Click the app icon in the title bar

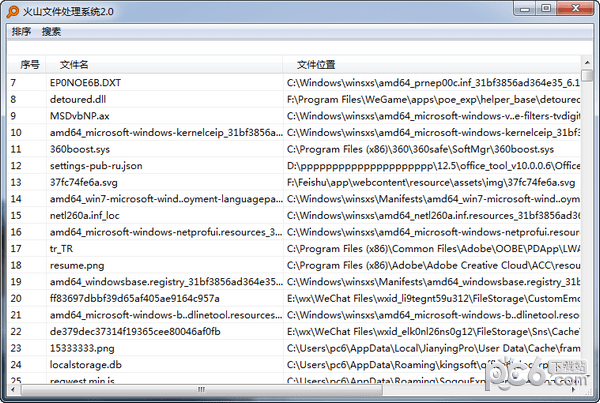tap(11, 12)
